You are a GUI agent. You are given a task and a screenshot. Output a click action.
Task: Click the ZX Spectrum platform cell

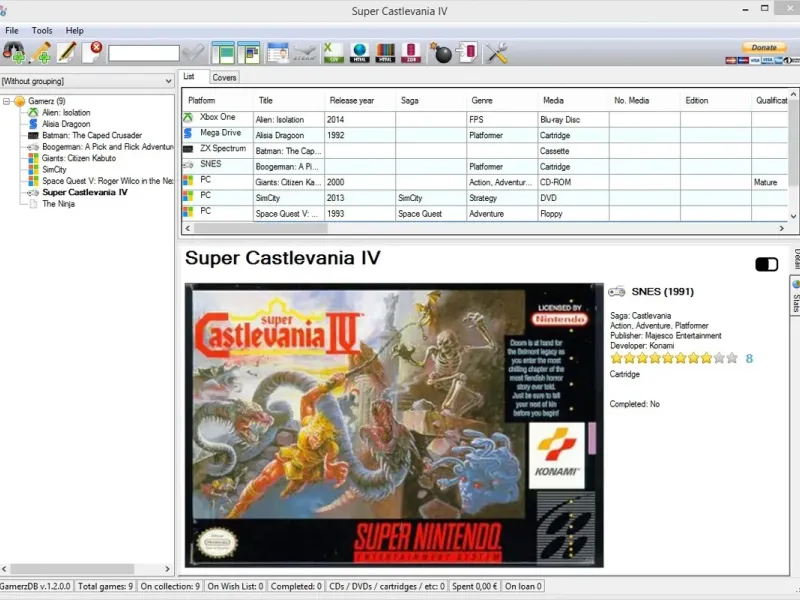click(x=218, y=149)
